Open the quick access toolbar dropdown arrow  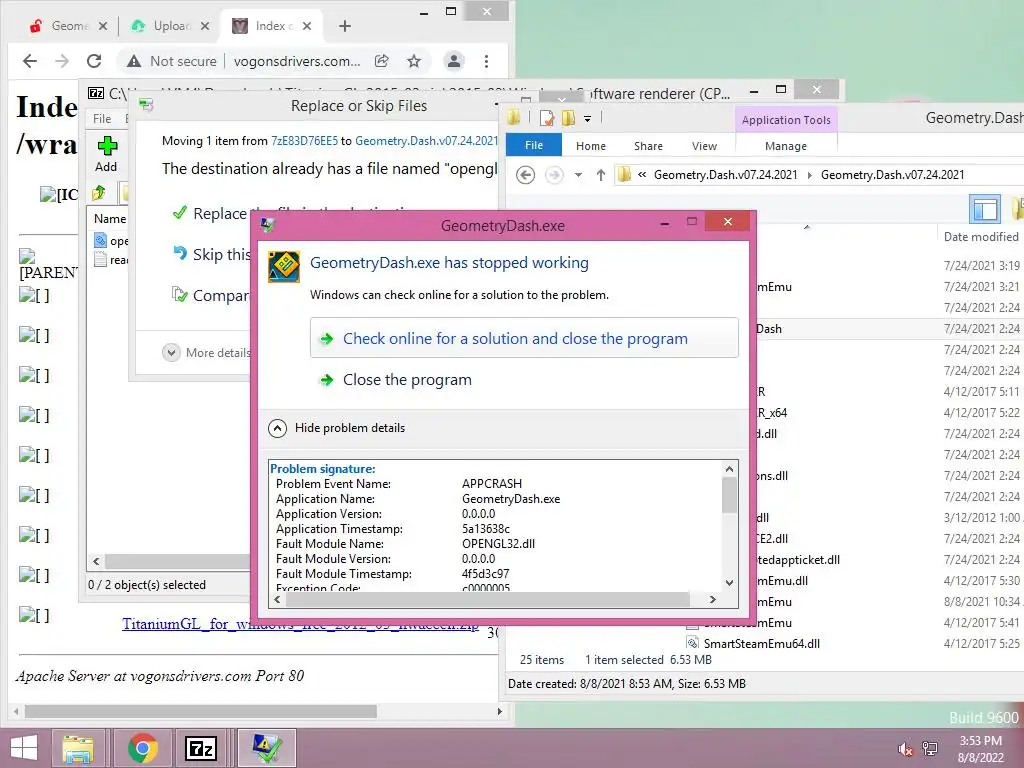[x=587, y=119]
